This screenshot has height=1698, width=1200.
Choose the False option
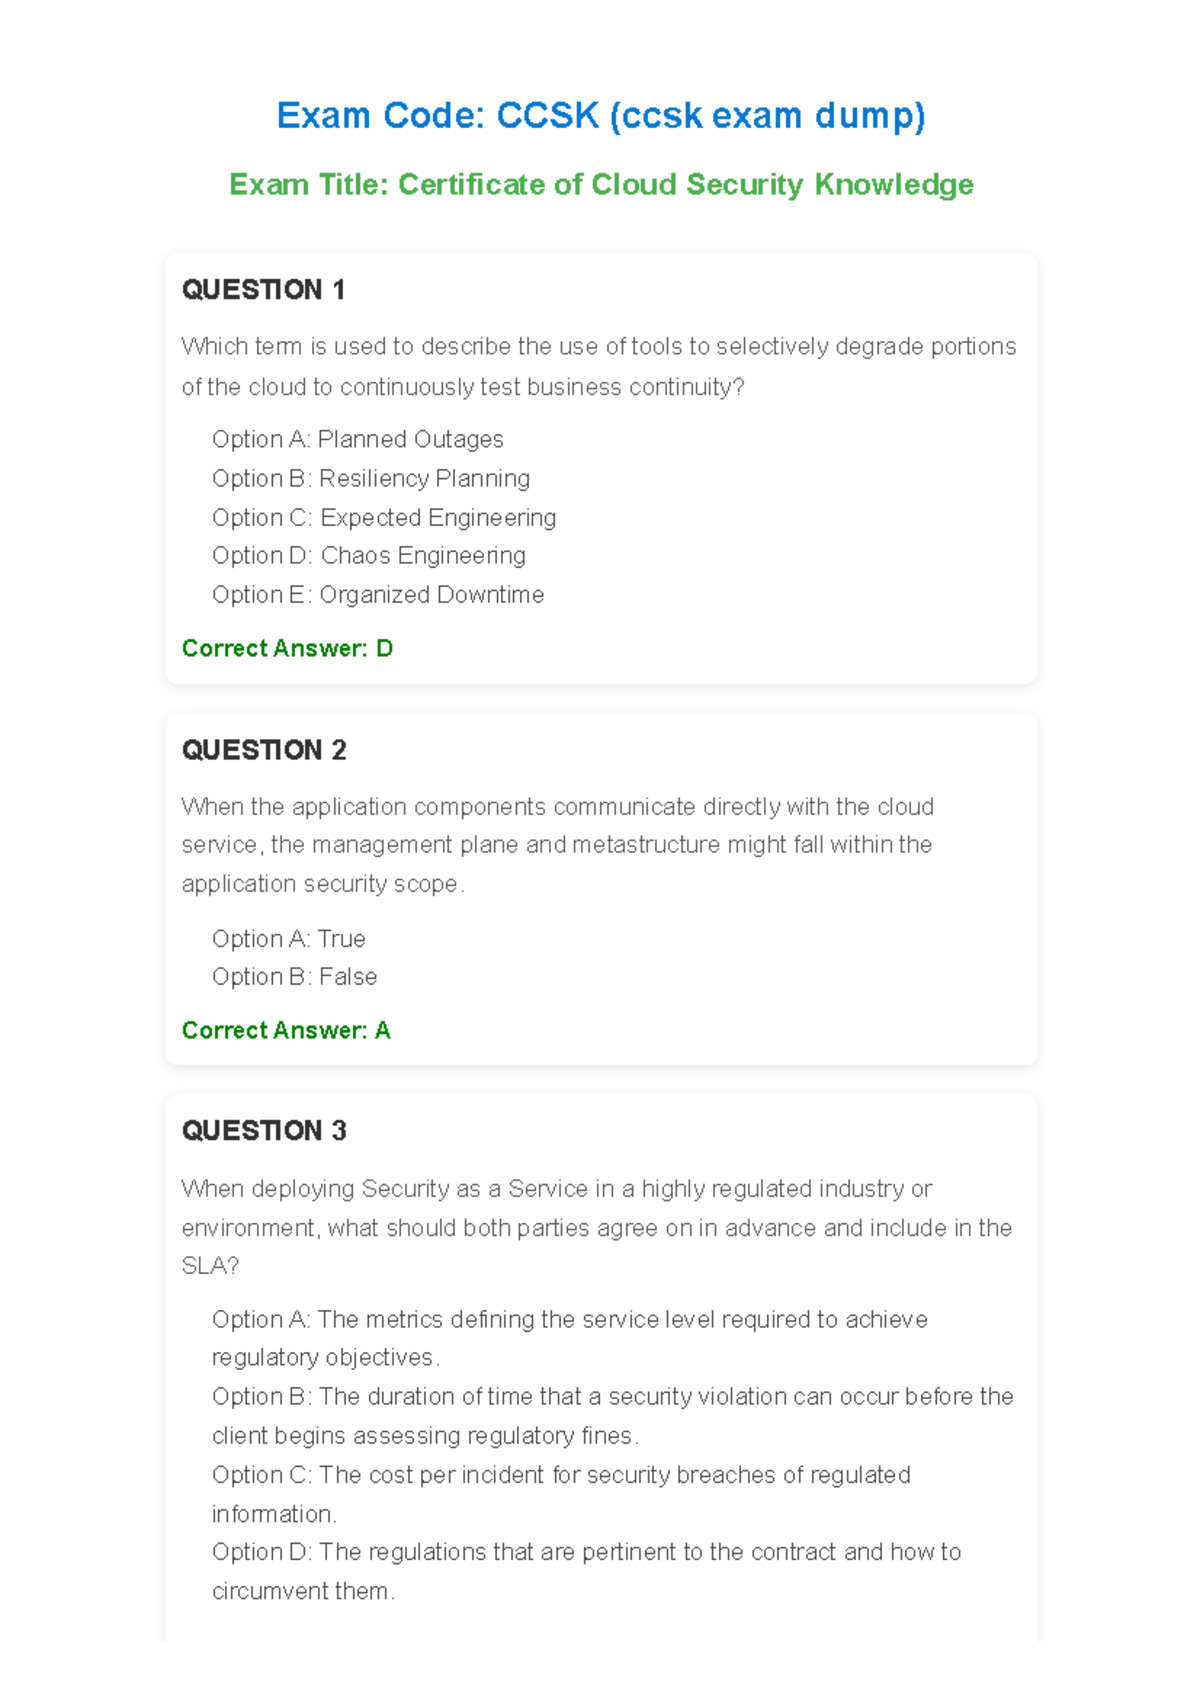pyautogui.click(x=294, y=977)
